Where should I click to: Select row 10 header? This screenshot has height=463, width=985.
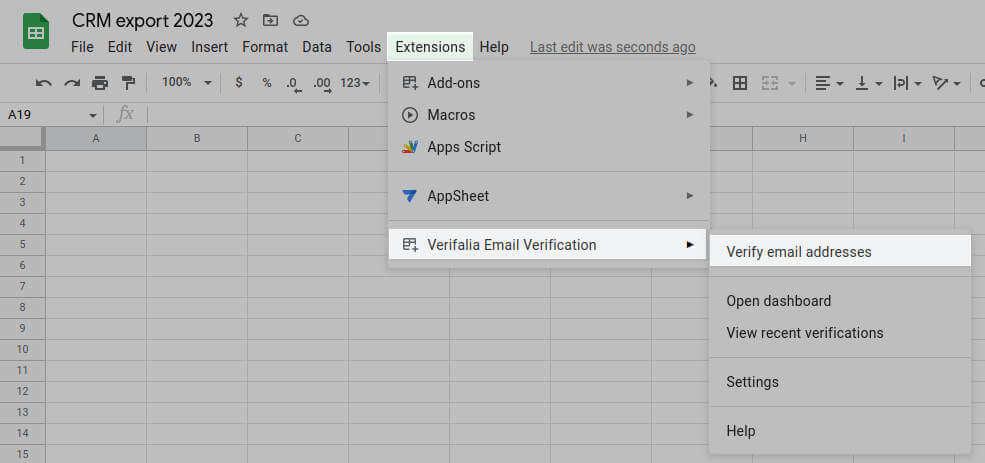[x=23, y=349]
